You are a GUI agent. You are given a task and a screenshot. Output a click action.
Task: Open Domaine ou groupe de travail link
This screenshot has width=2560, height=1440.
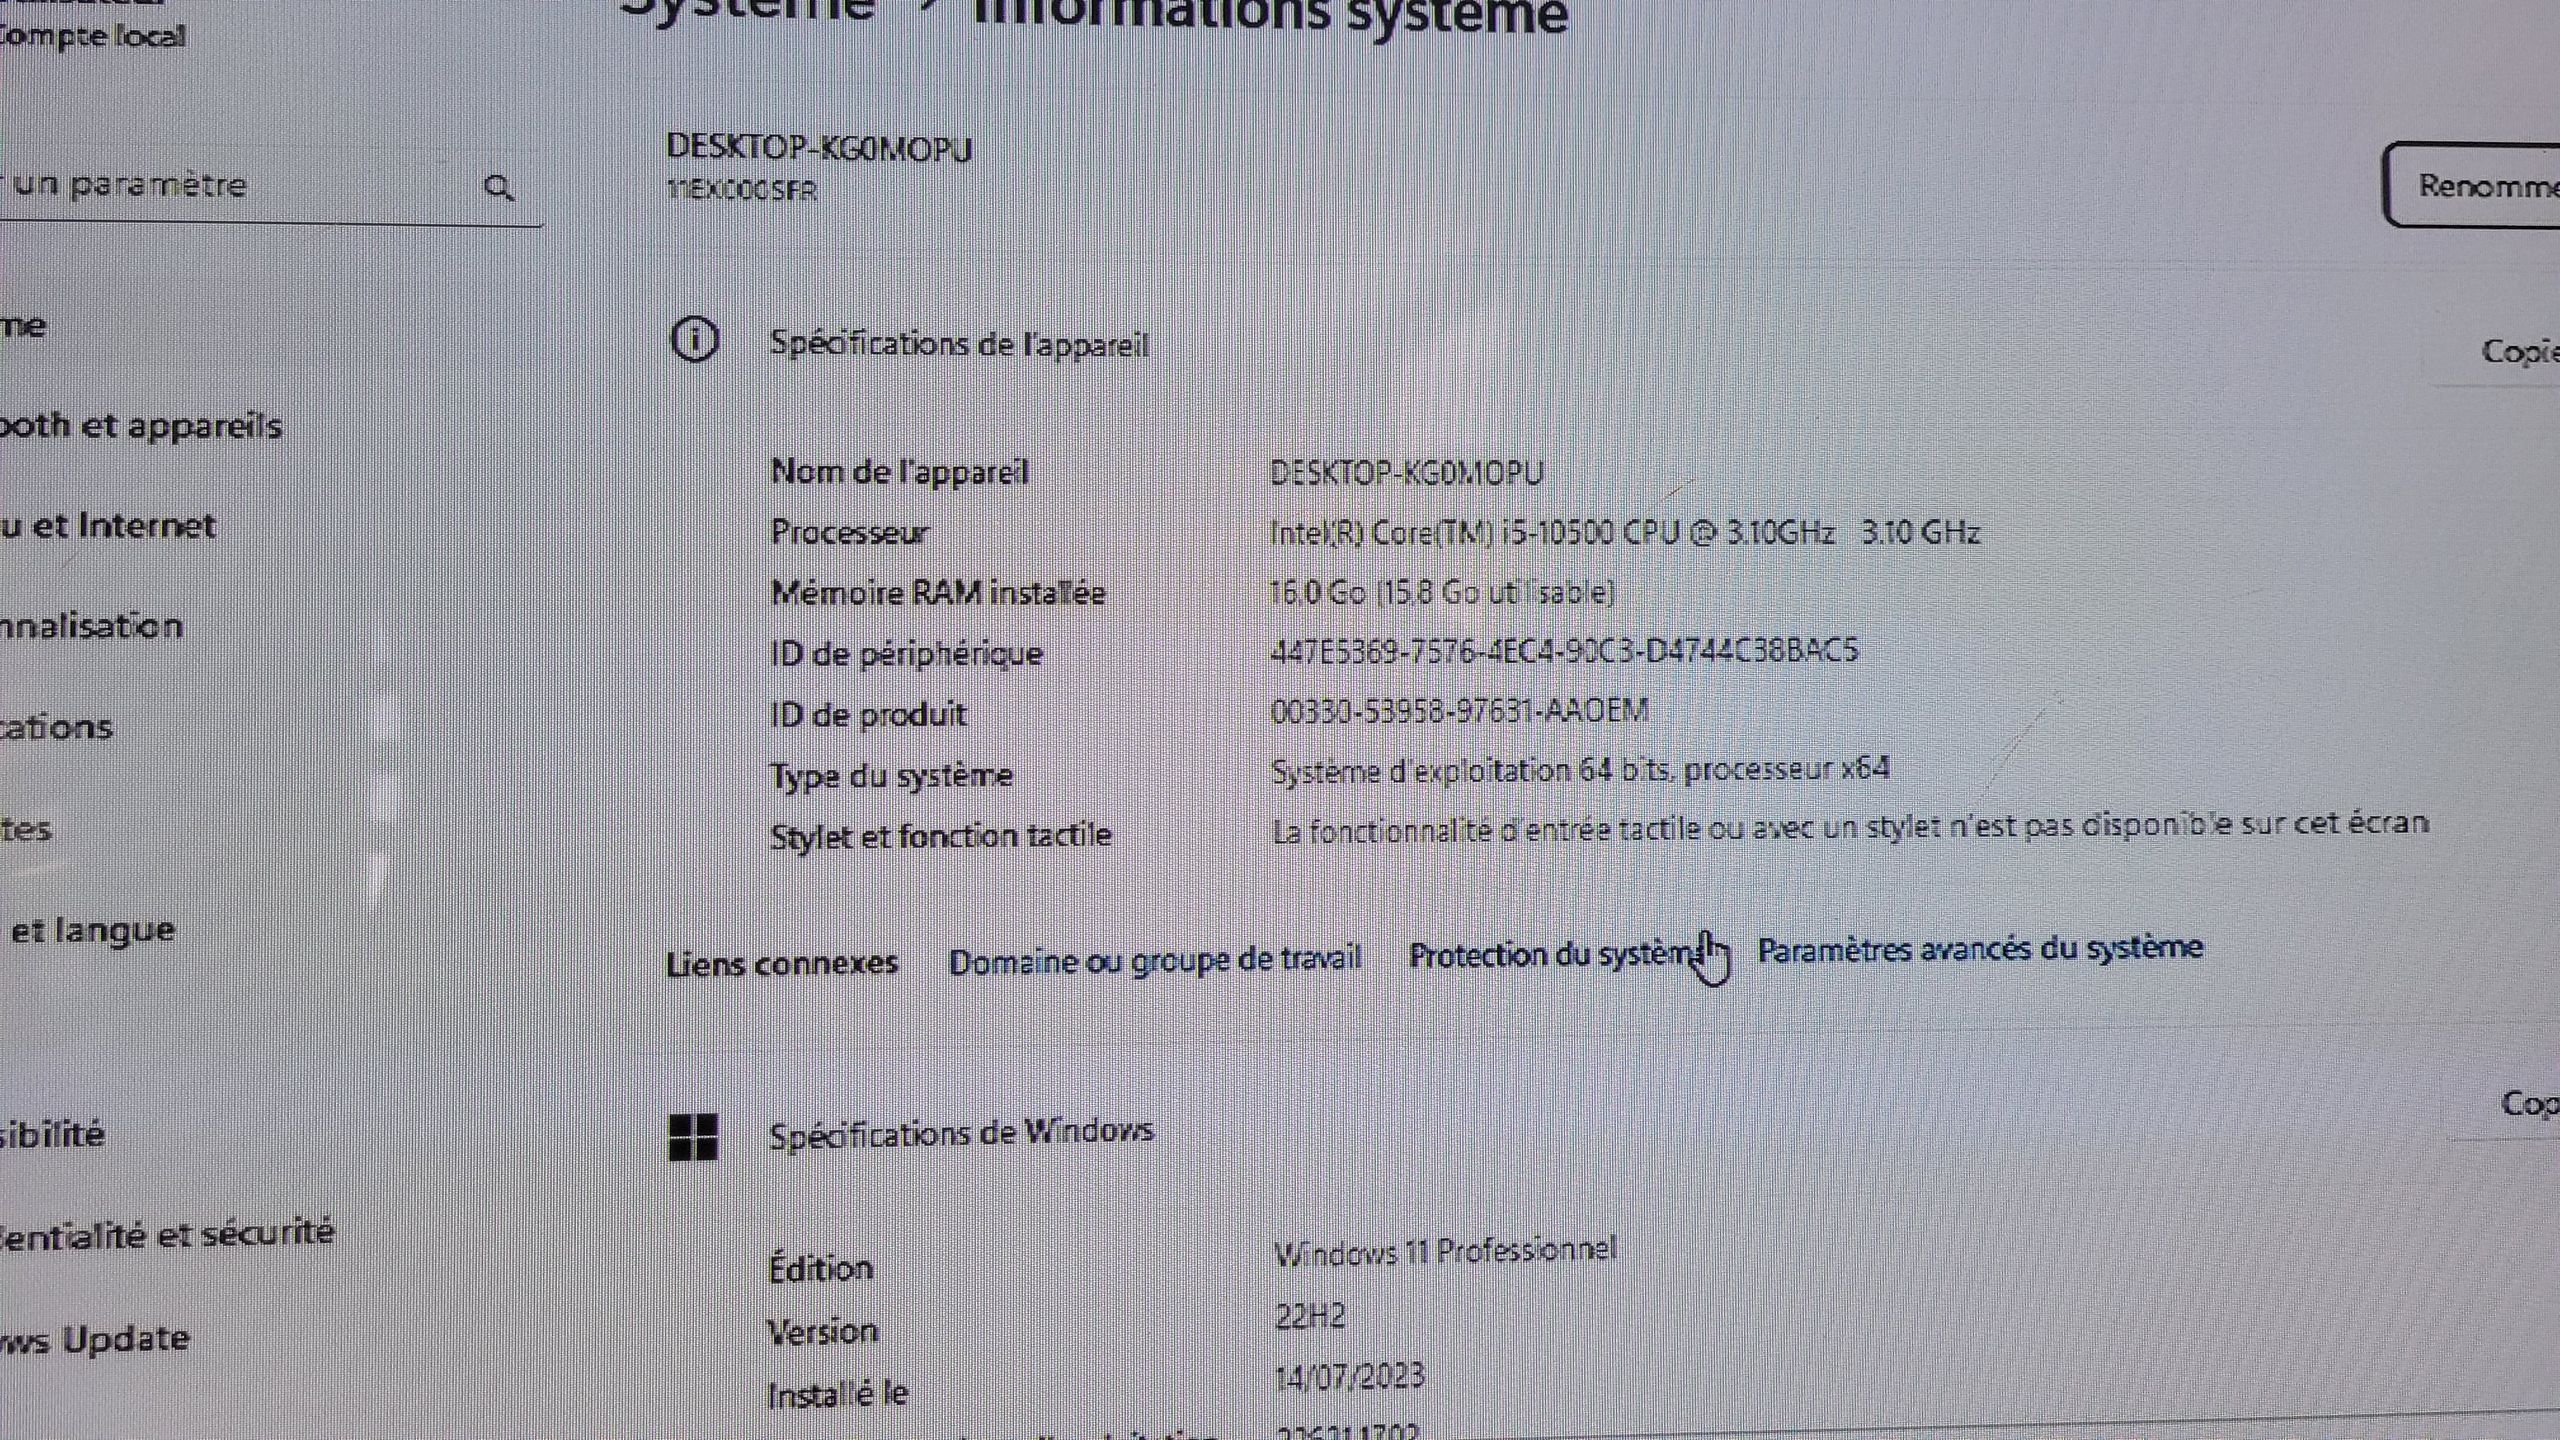click(1155, 960)
